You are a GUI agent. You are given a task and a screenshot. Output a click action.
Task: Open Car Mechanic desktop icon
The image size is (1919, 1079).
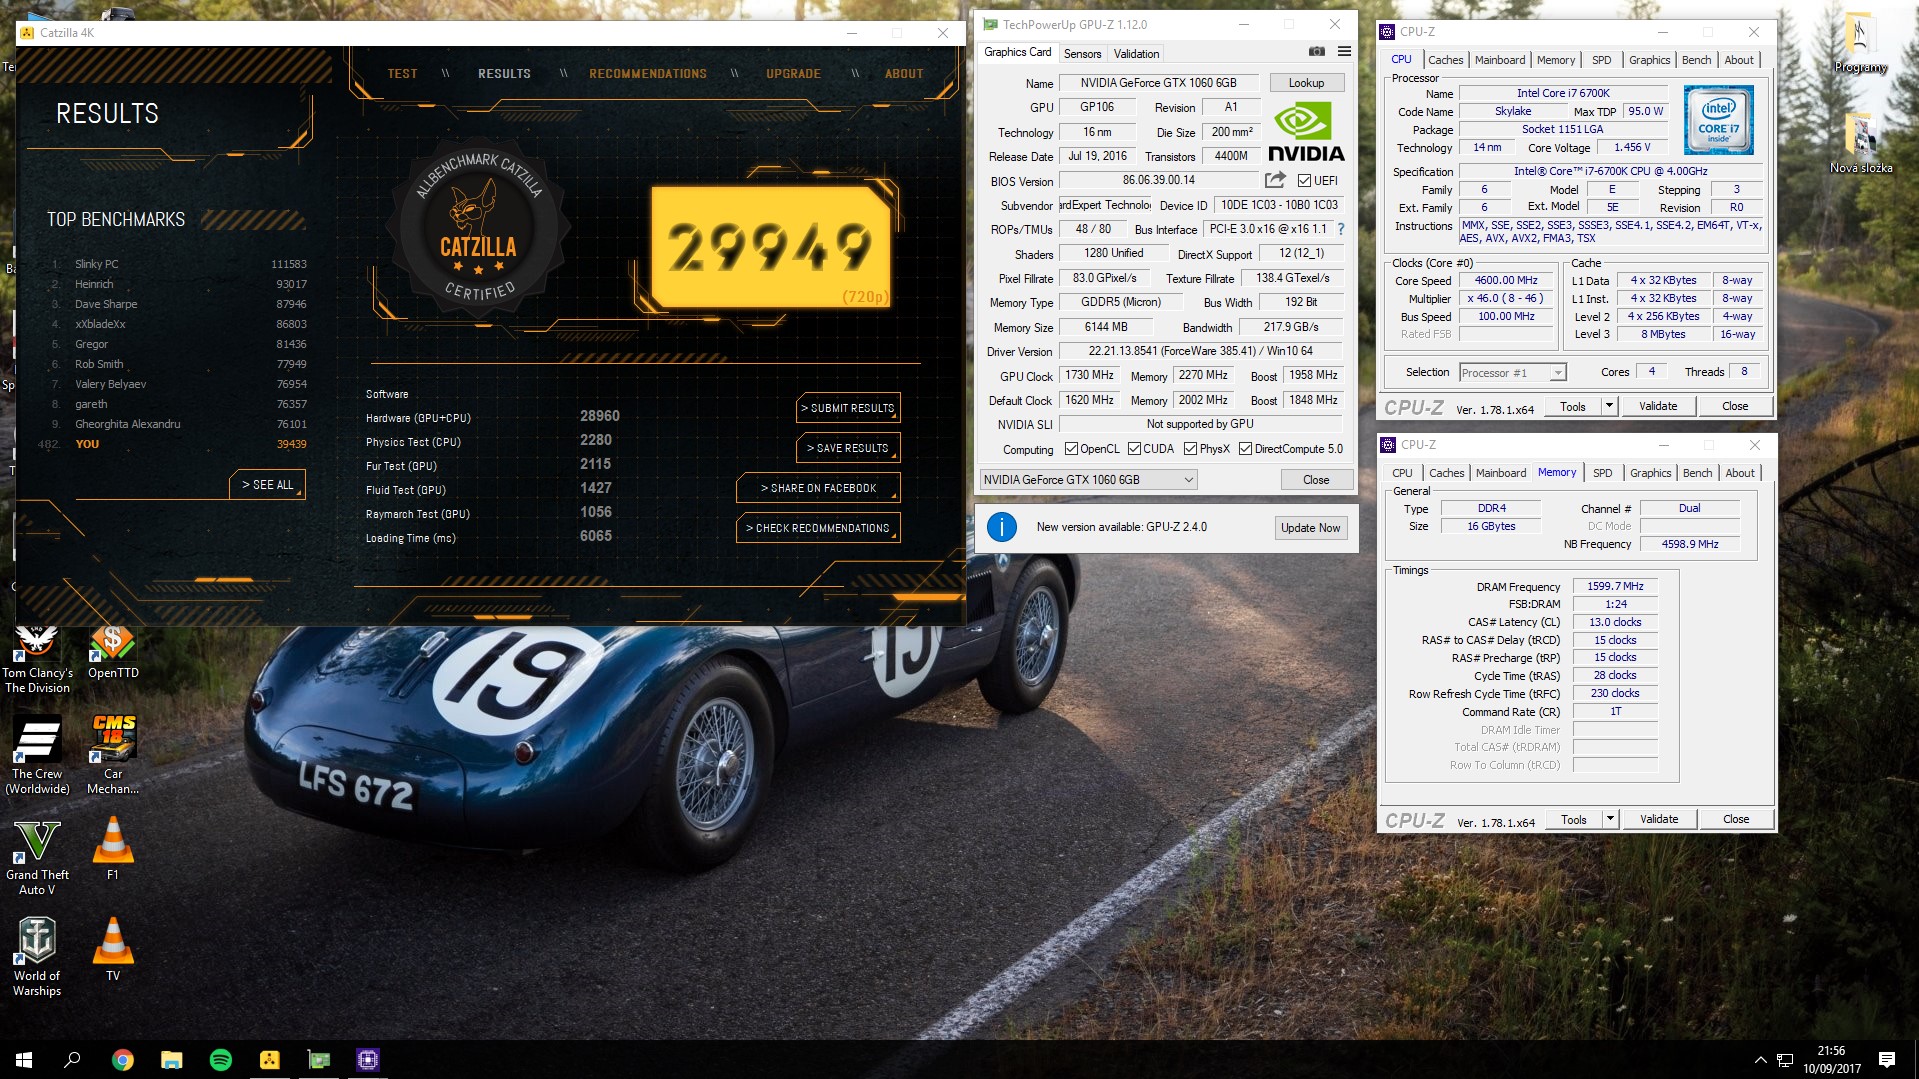(113, 756)
